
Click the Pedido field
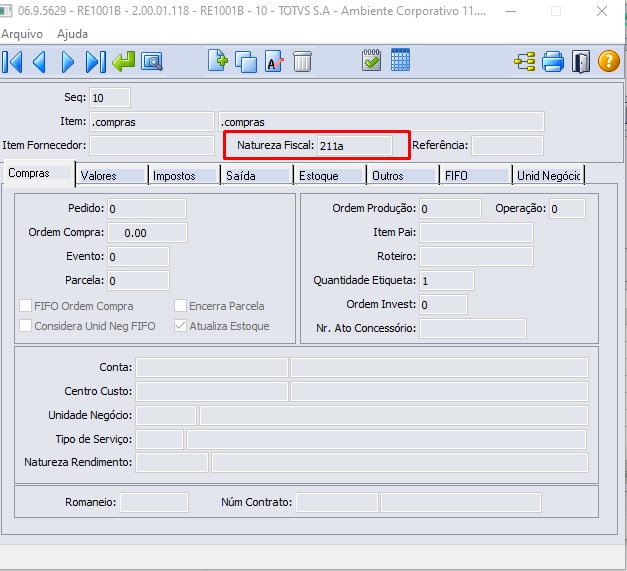(x=147, y=209)
